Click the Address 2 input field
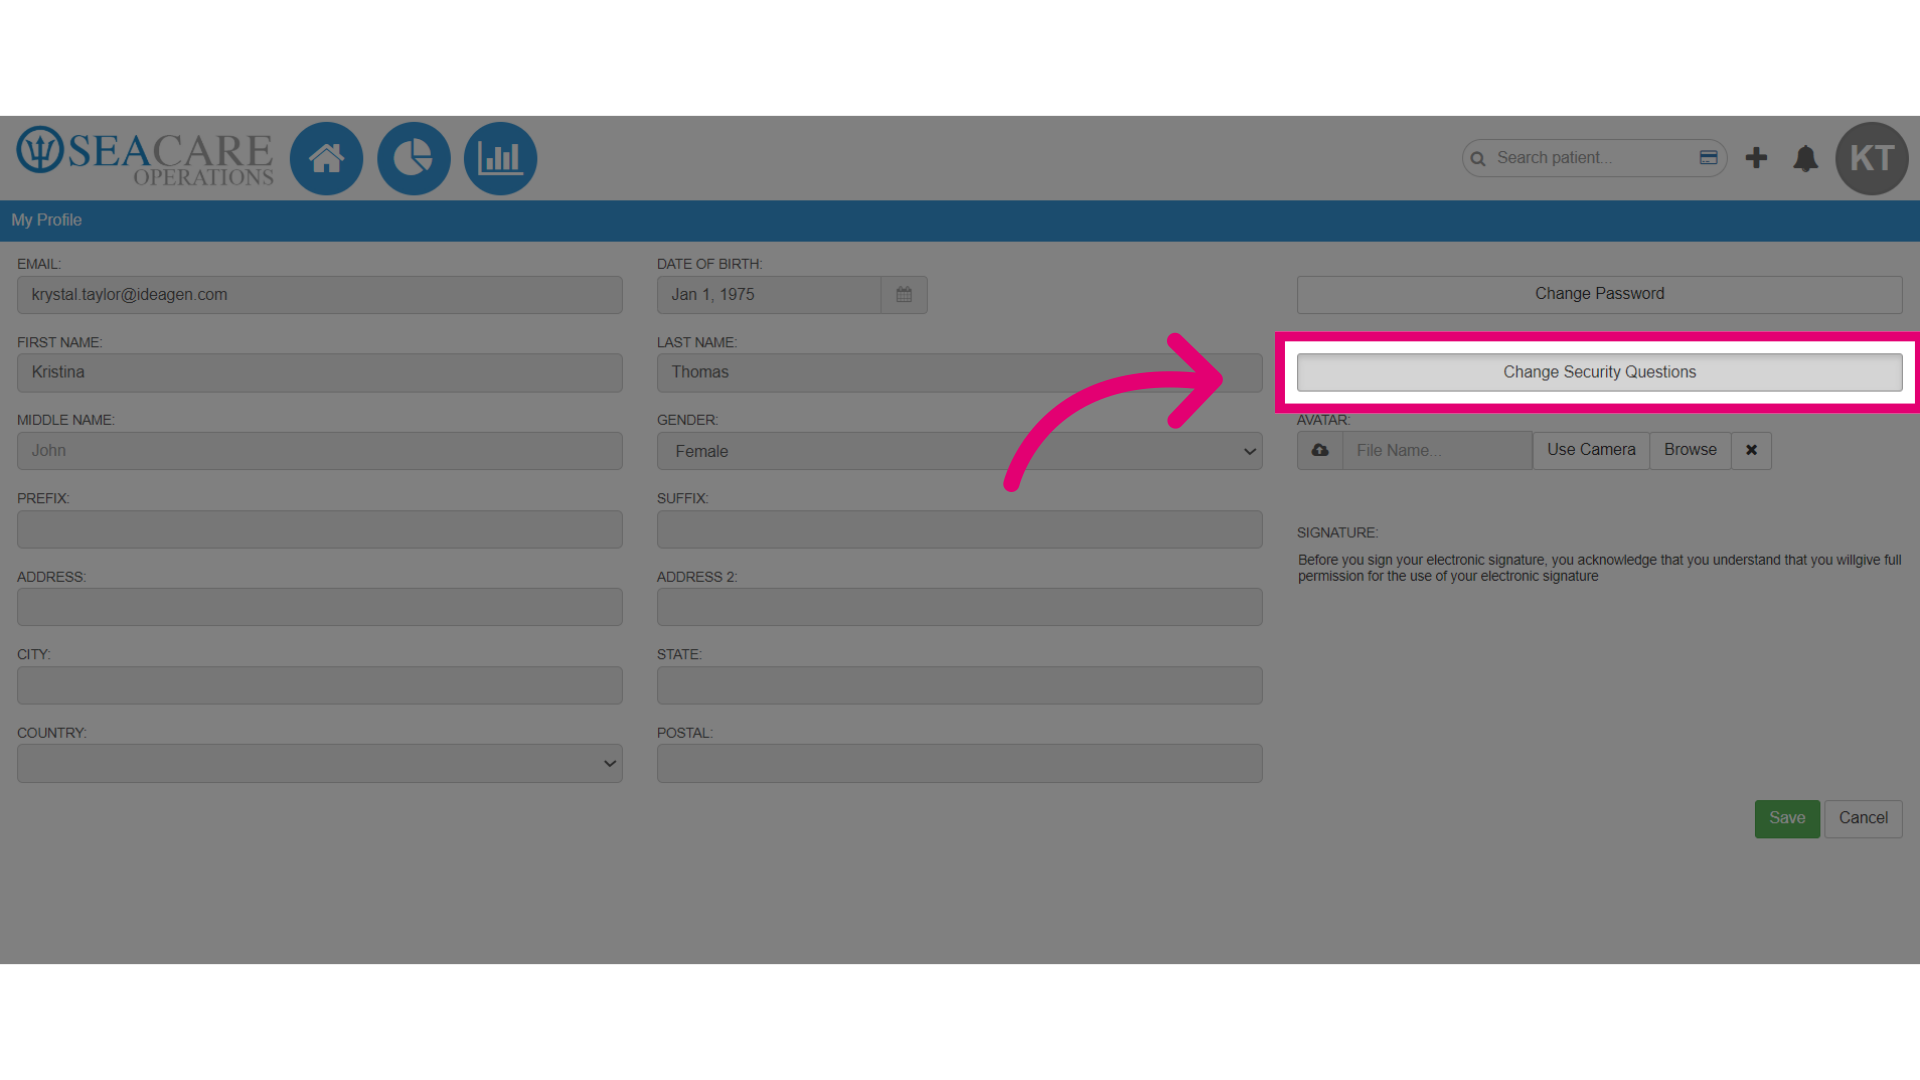This screenshot has width=1920, height=1080. (959, 607)
